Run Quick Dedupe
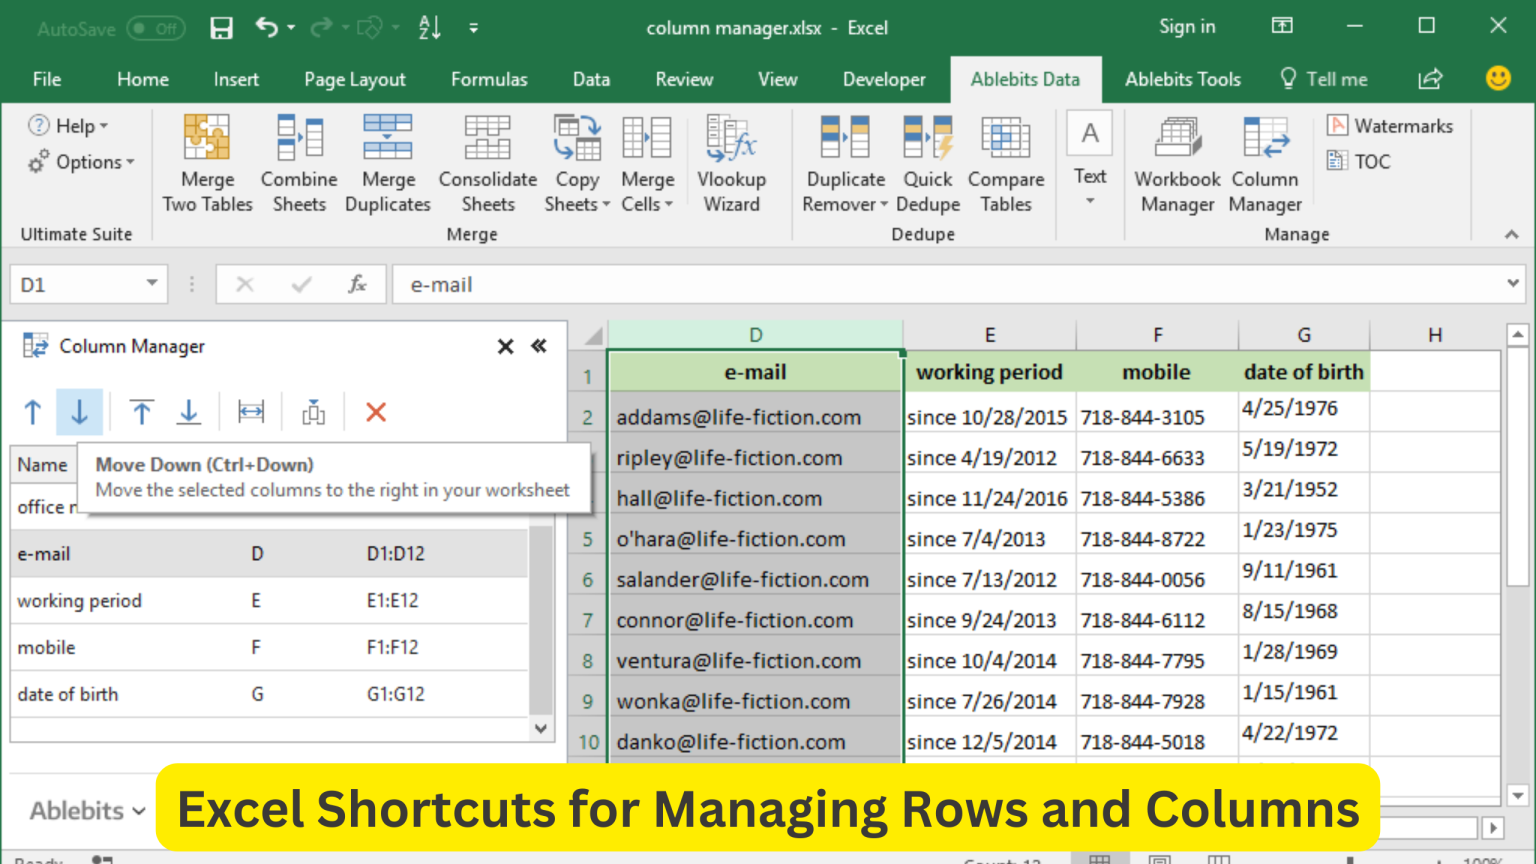 coord(927,163)
